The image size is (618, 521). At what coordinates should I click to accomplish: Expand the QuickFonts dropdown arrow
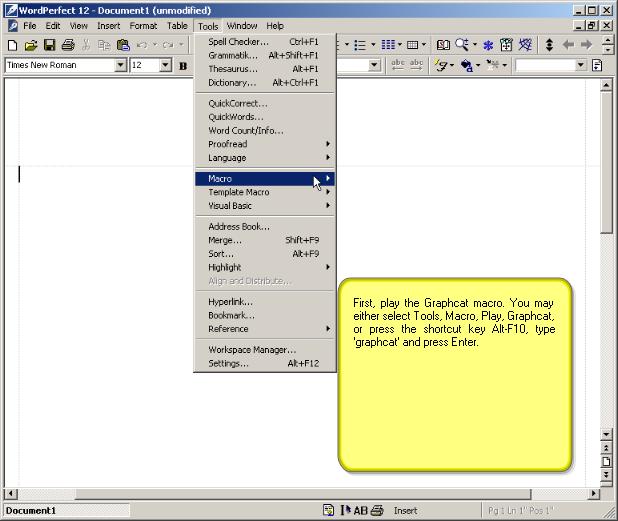452,65
